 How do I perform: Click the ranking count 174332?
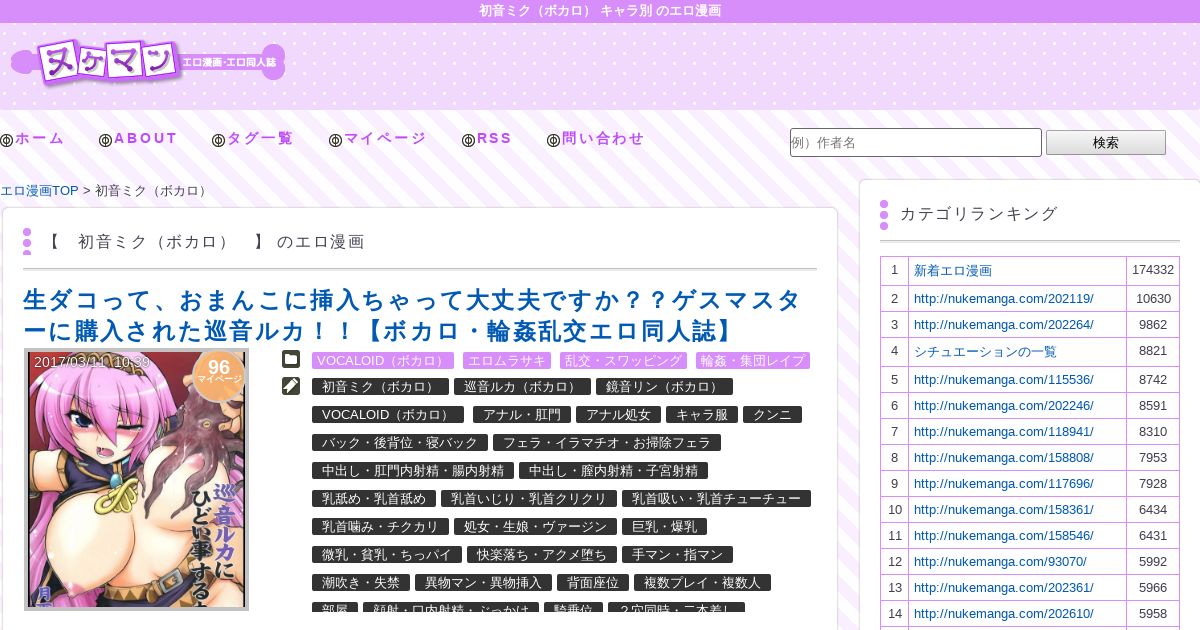(x=1153, y=270)
